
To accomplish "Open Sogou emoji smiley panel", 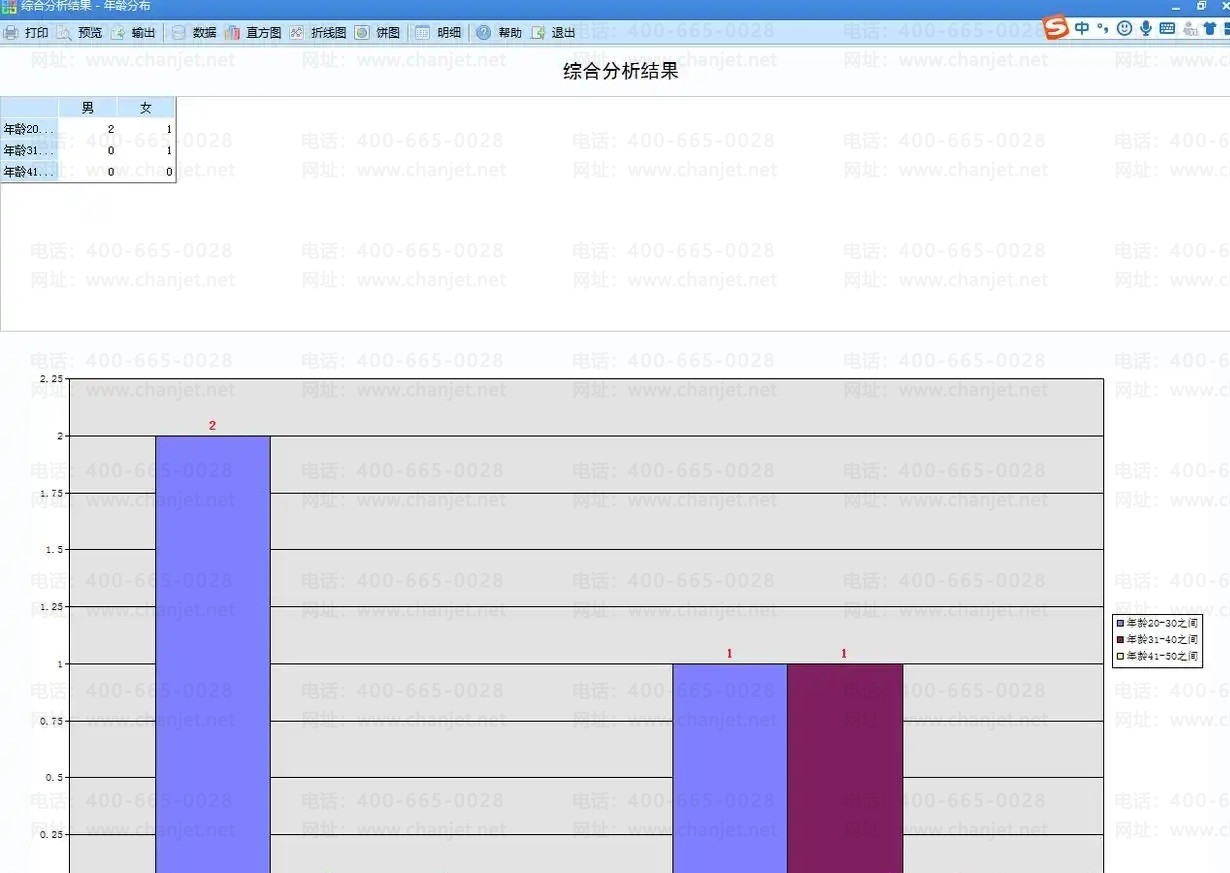I will click(x=1124, y=28).
